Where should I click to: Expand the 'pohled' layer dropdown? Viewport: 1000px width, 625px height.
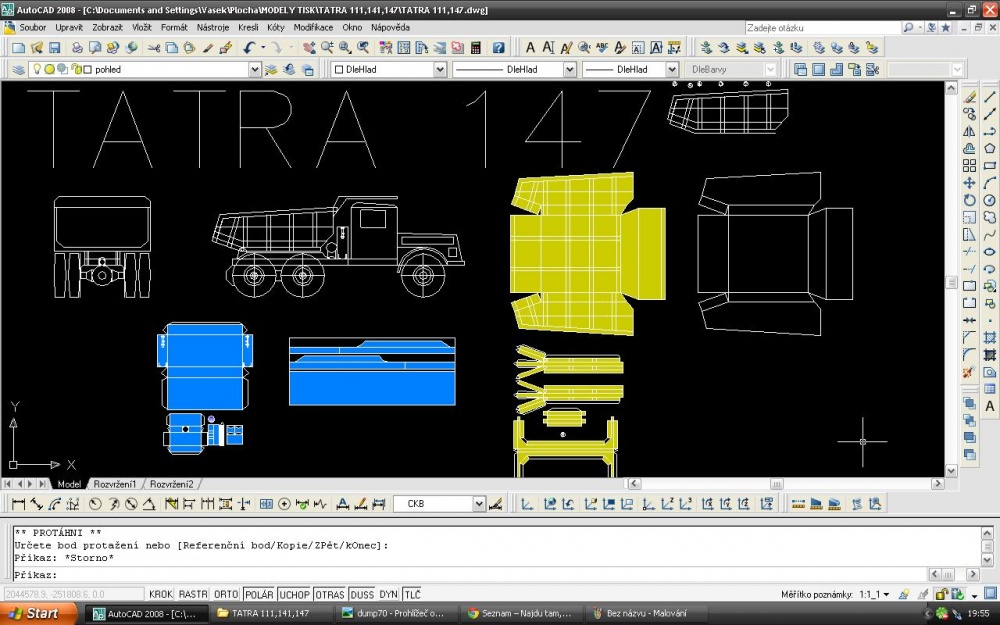tap(254, 70)
